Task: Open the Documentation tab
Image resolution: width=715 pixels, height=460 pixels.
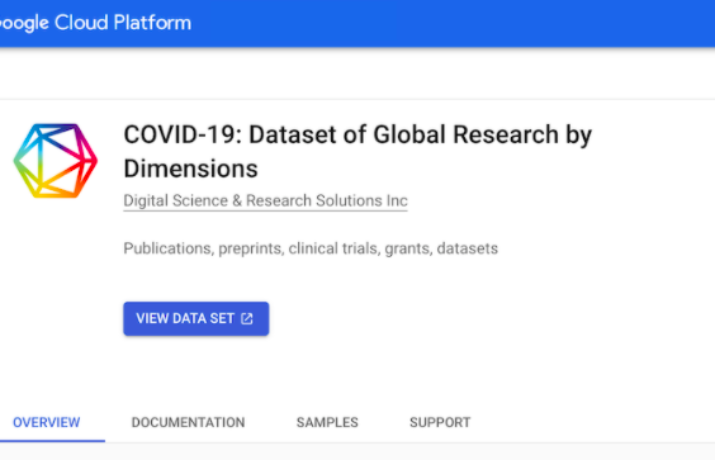Action: pyautogui.click(x=188, y=423)
